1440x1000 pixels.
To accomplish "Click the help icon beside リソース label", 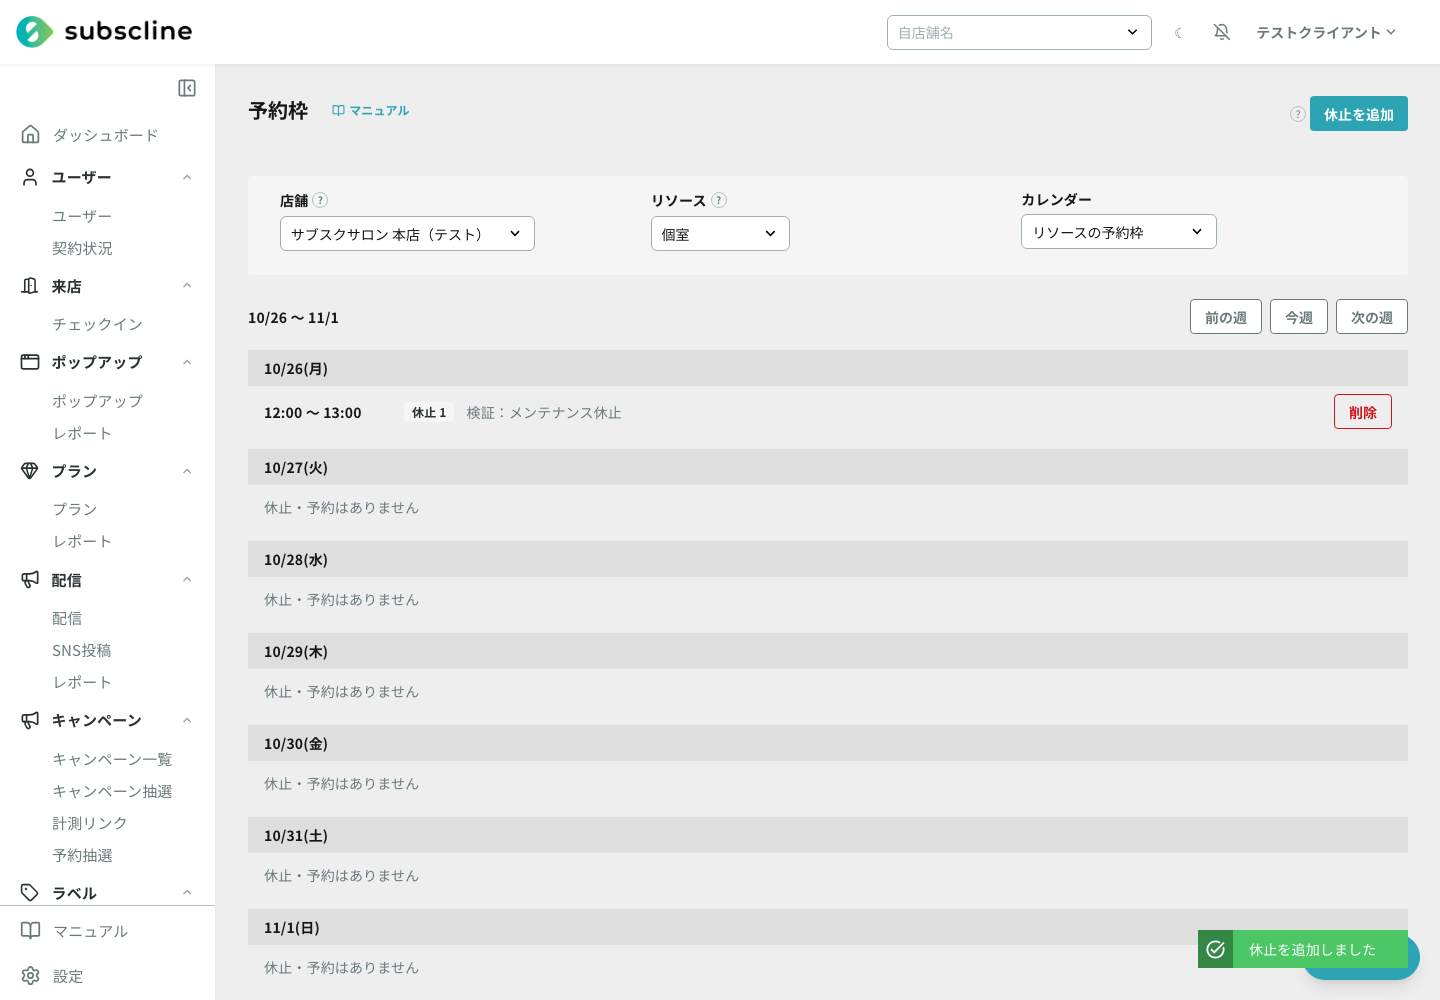I will [x=719, y=200].
